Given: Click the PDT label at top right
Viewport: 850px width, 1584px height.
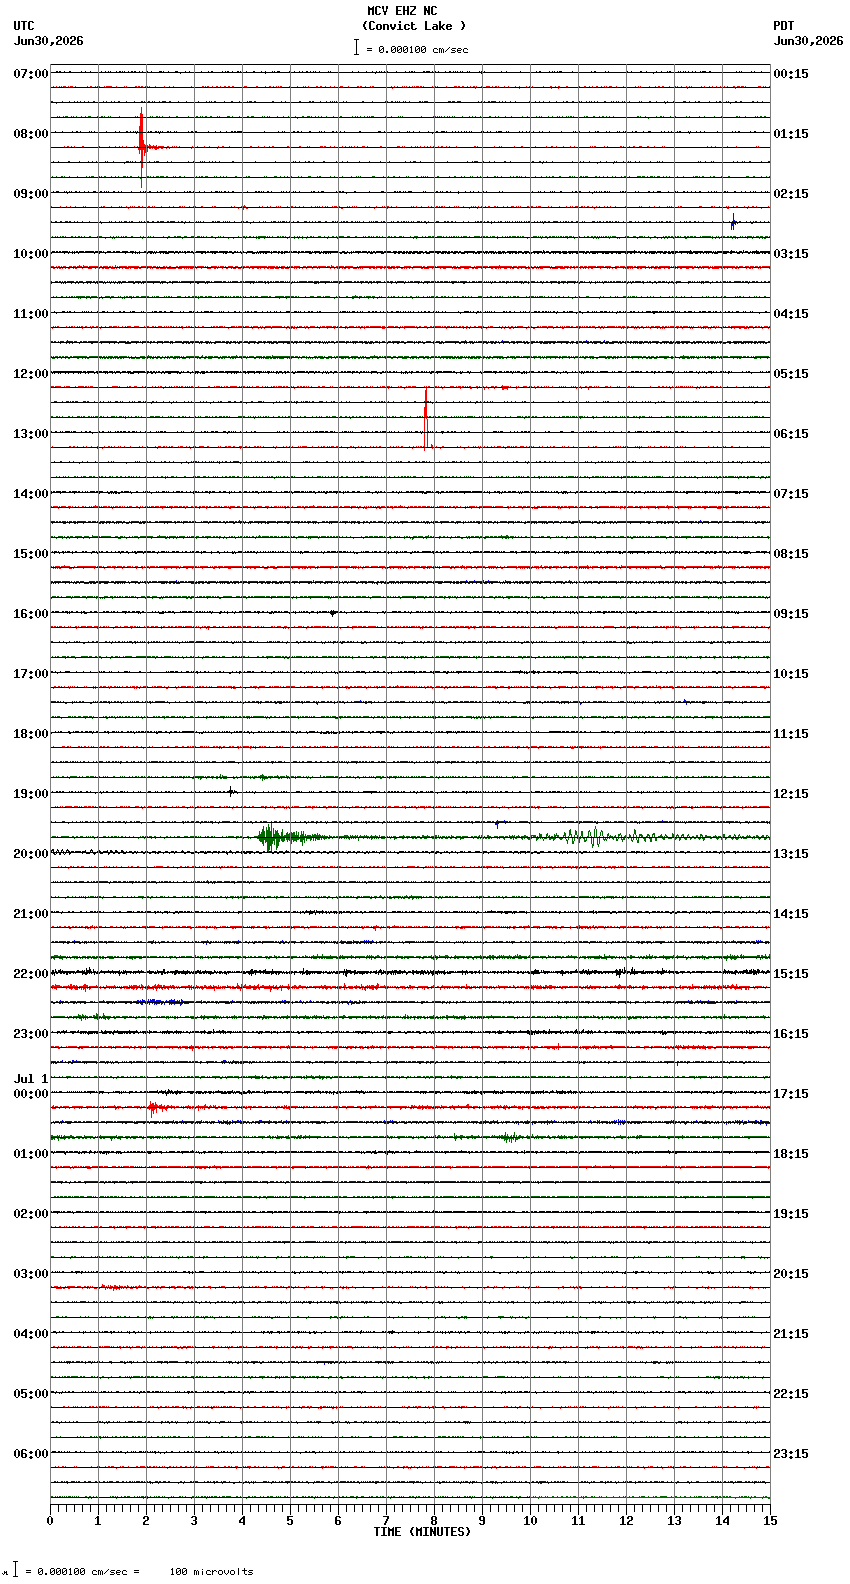Looking at the screenshot, I should [x=783, y=26].
